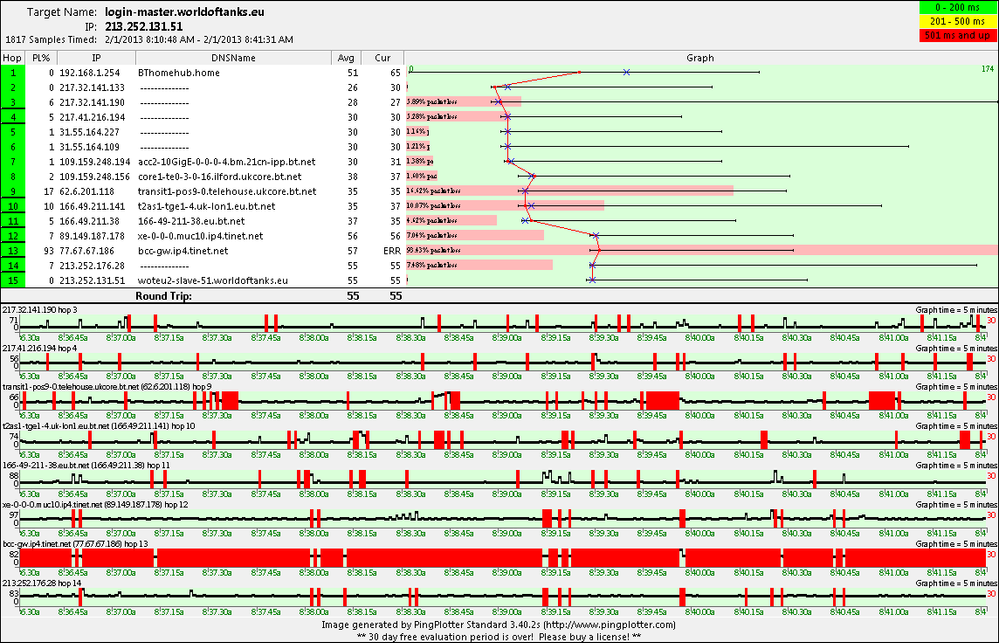Select the green hop 15 number cell

pos(13,280)
